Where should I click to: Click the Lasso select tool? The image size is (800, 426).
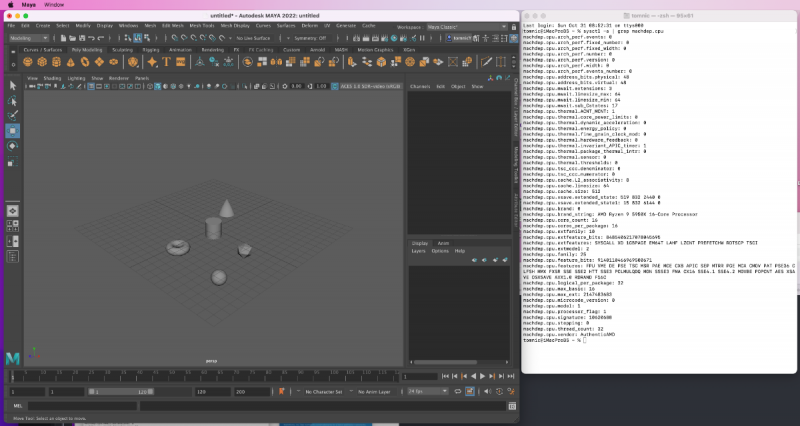pos(13,100)
